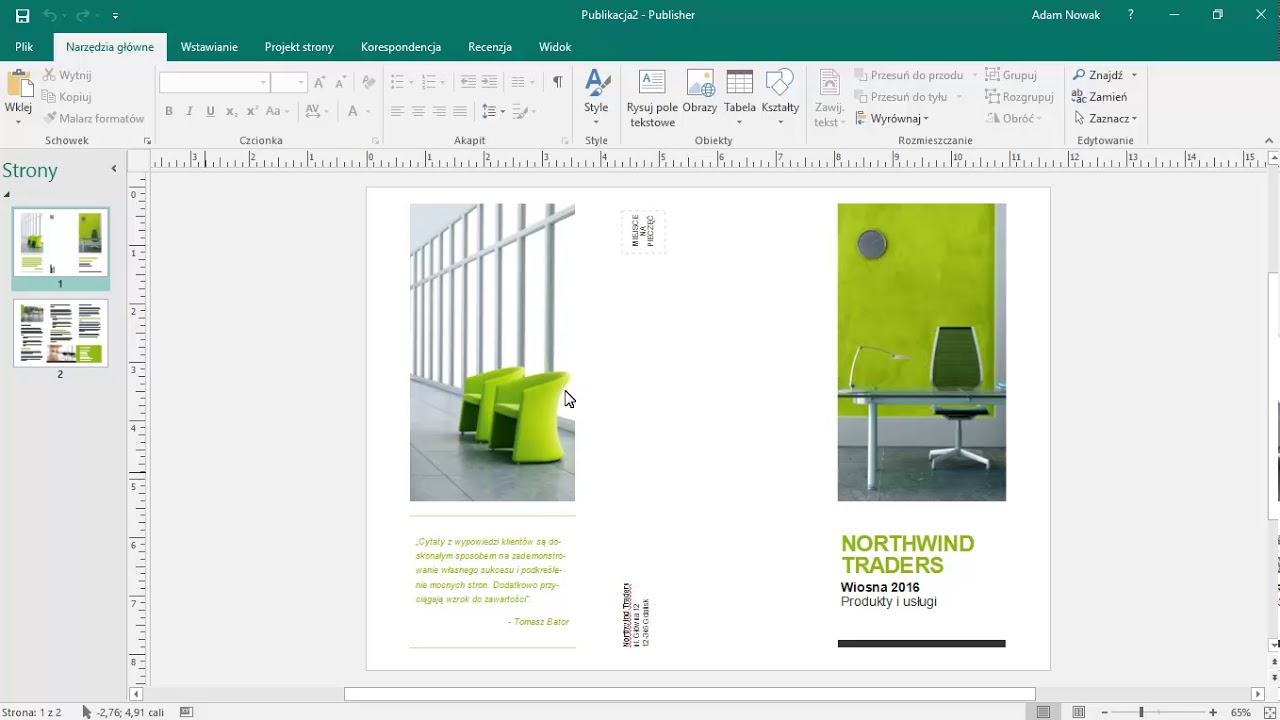Ungroup objects with Rozgrupuj
Viewport: 1280px width, 720px height.
coord(1019,97)
